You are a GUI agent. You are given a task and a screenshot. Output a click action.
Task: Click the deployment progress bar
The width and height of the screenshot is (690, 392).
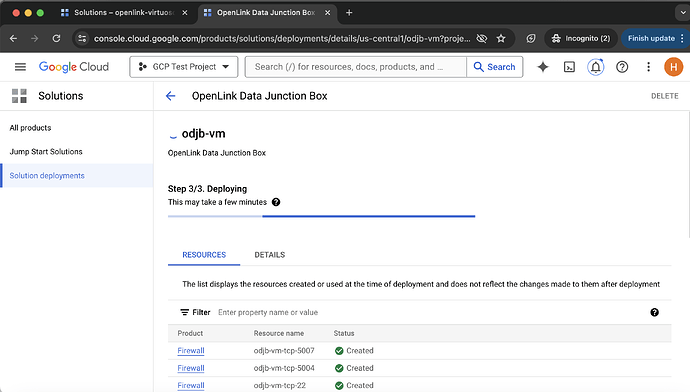[x=321, y=216]
